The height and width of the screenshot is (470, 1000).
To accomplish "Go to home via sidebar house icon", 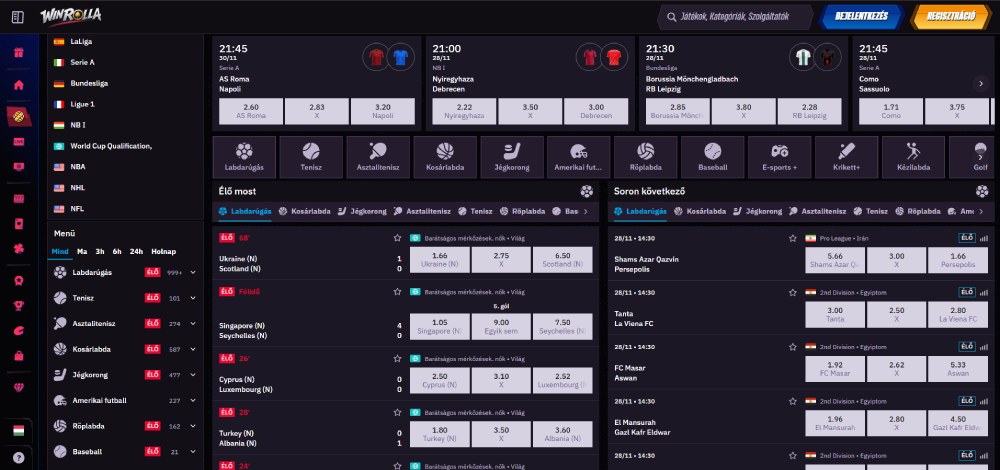I will [x=18, y=85].
